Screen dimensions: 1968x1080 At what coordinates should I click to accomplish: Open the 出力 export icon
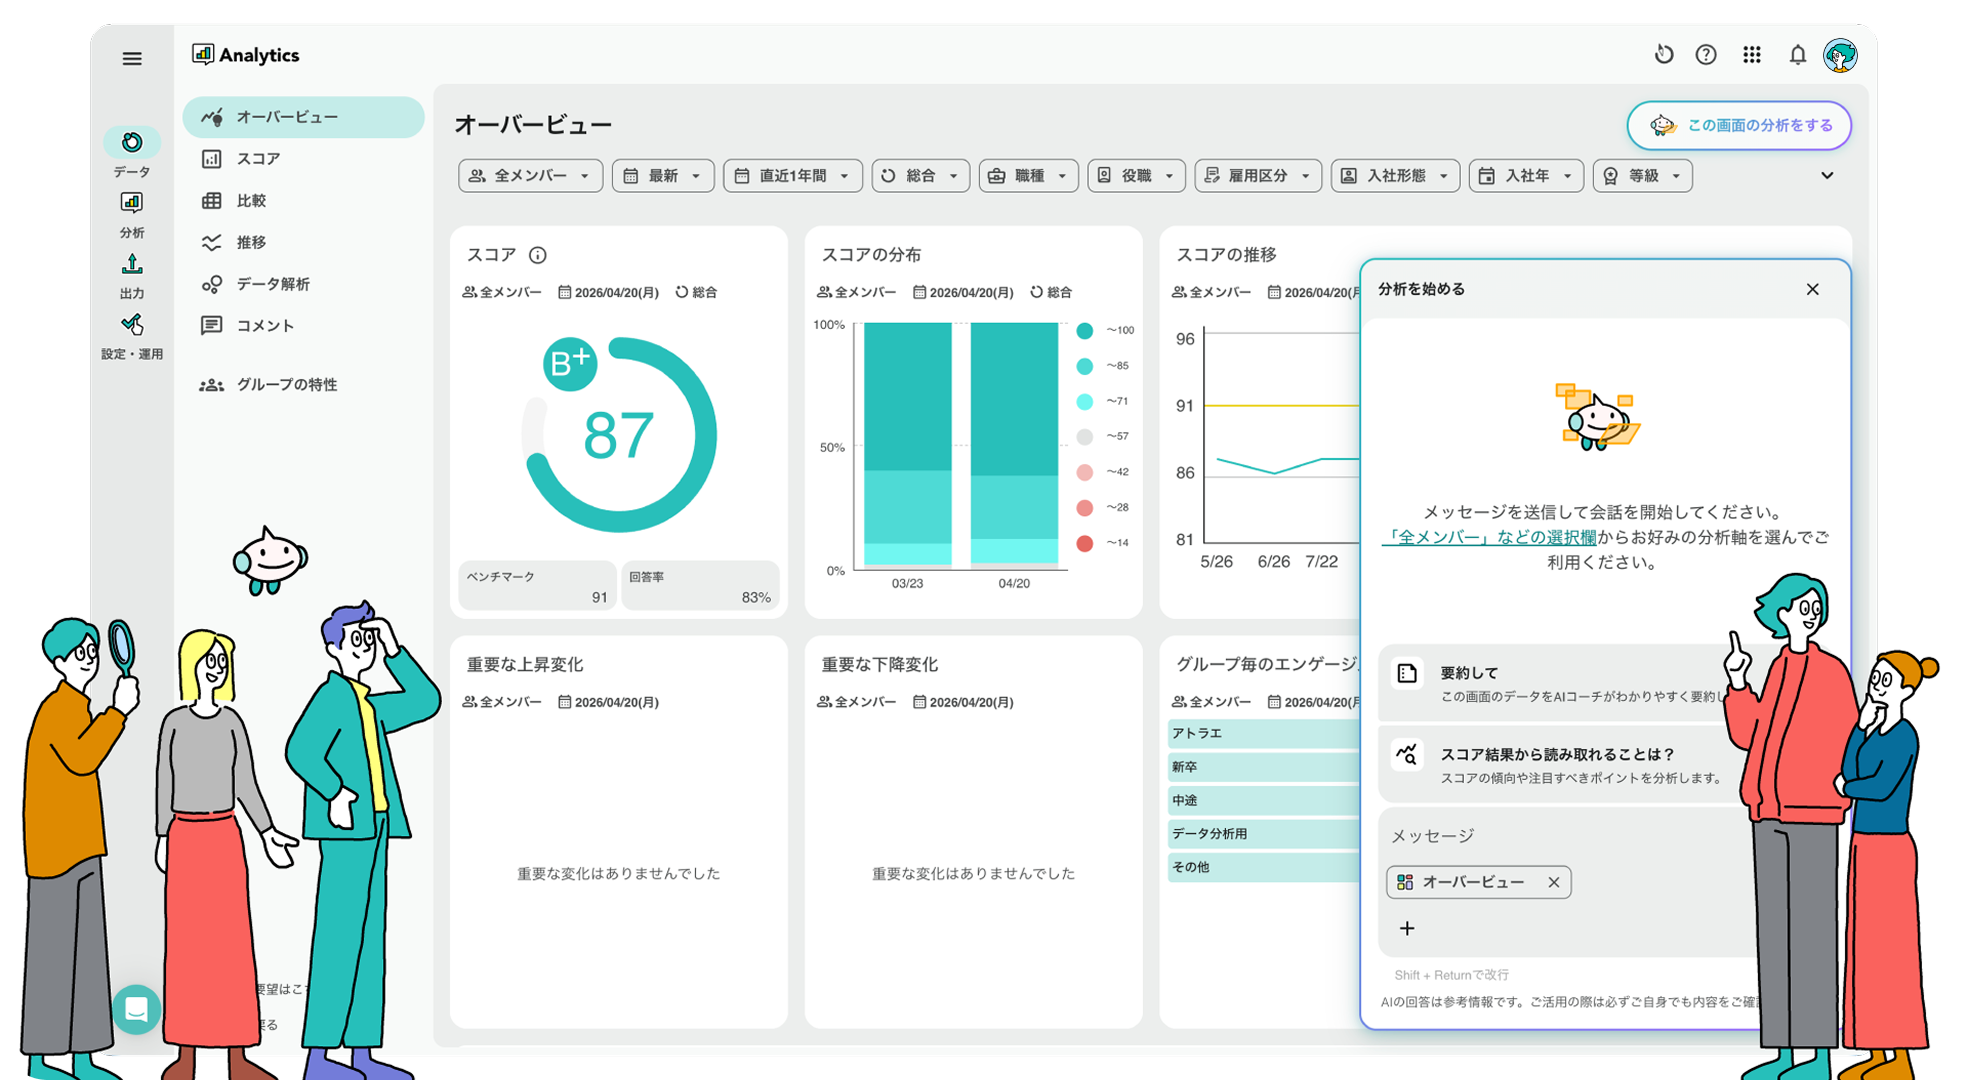(132, 264)
